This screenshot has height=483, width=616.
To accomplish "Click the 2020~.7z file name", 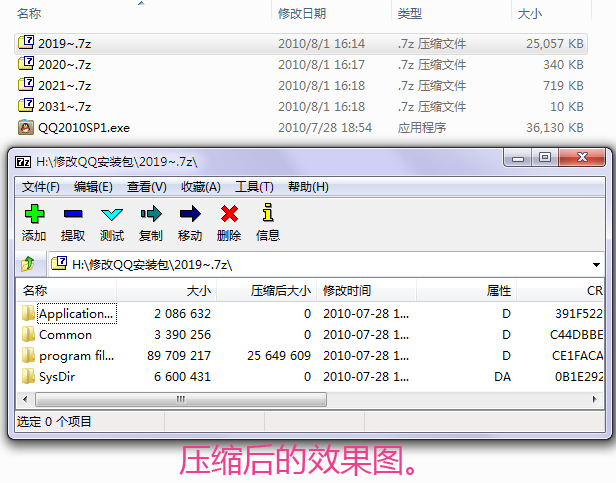I will 64,64.
